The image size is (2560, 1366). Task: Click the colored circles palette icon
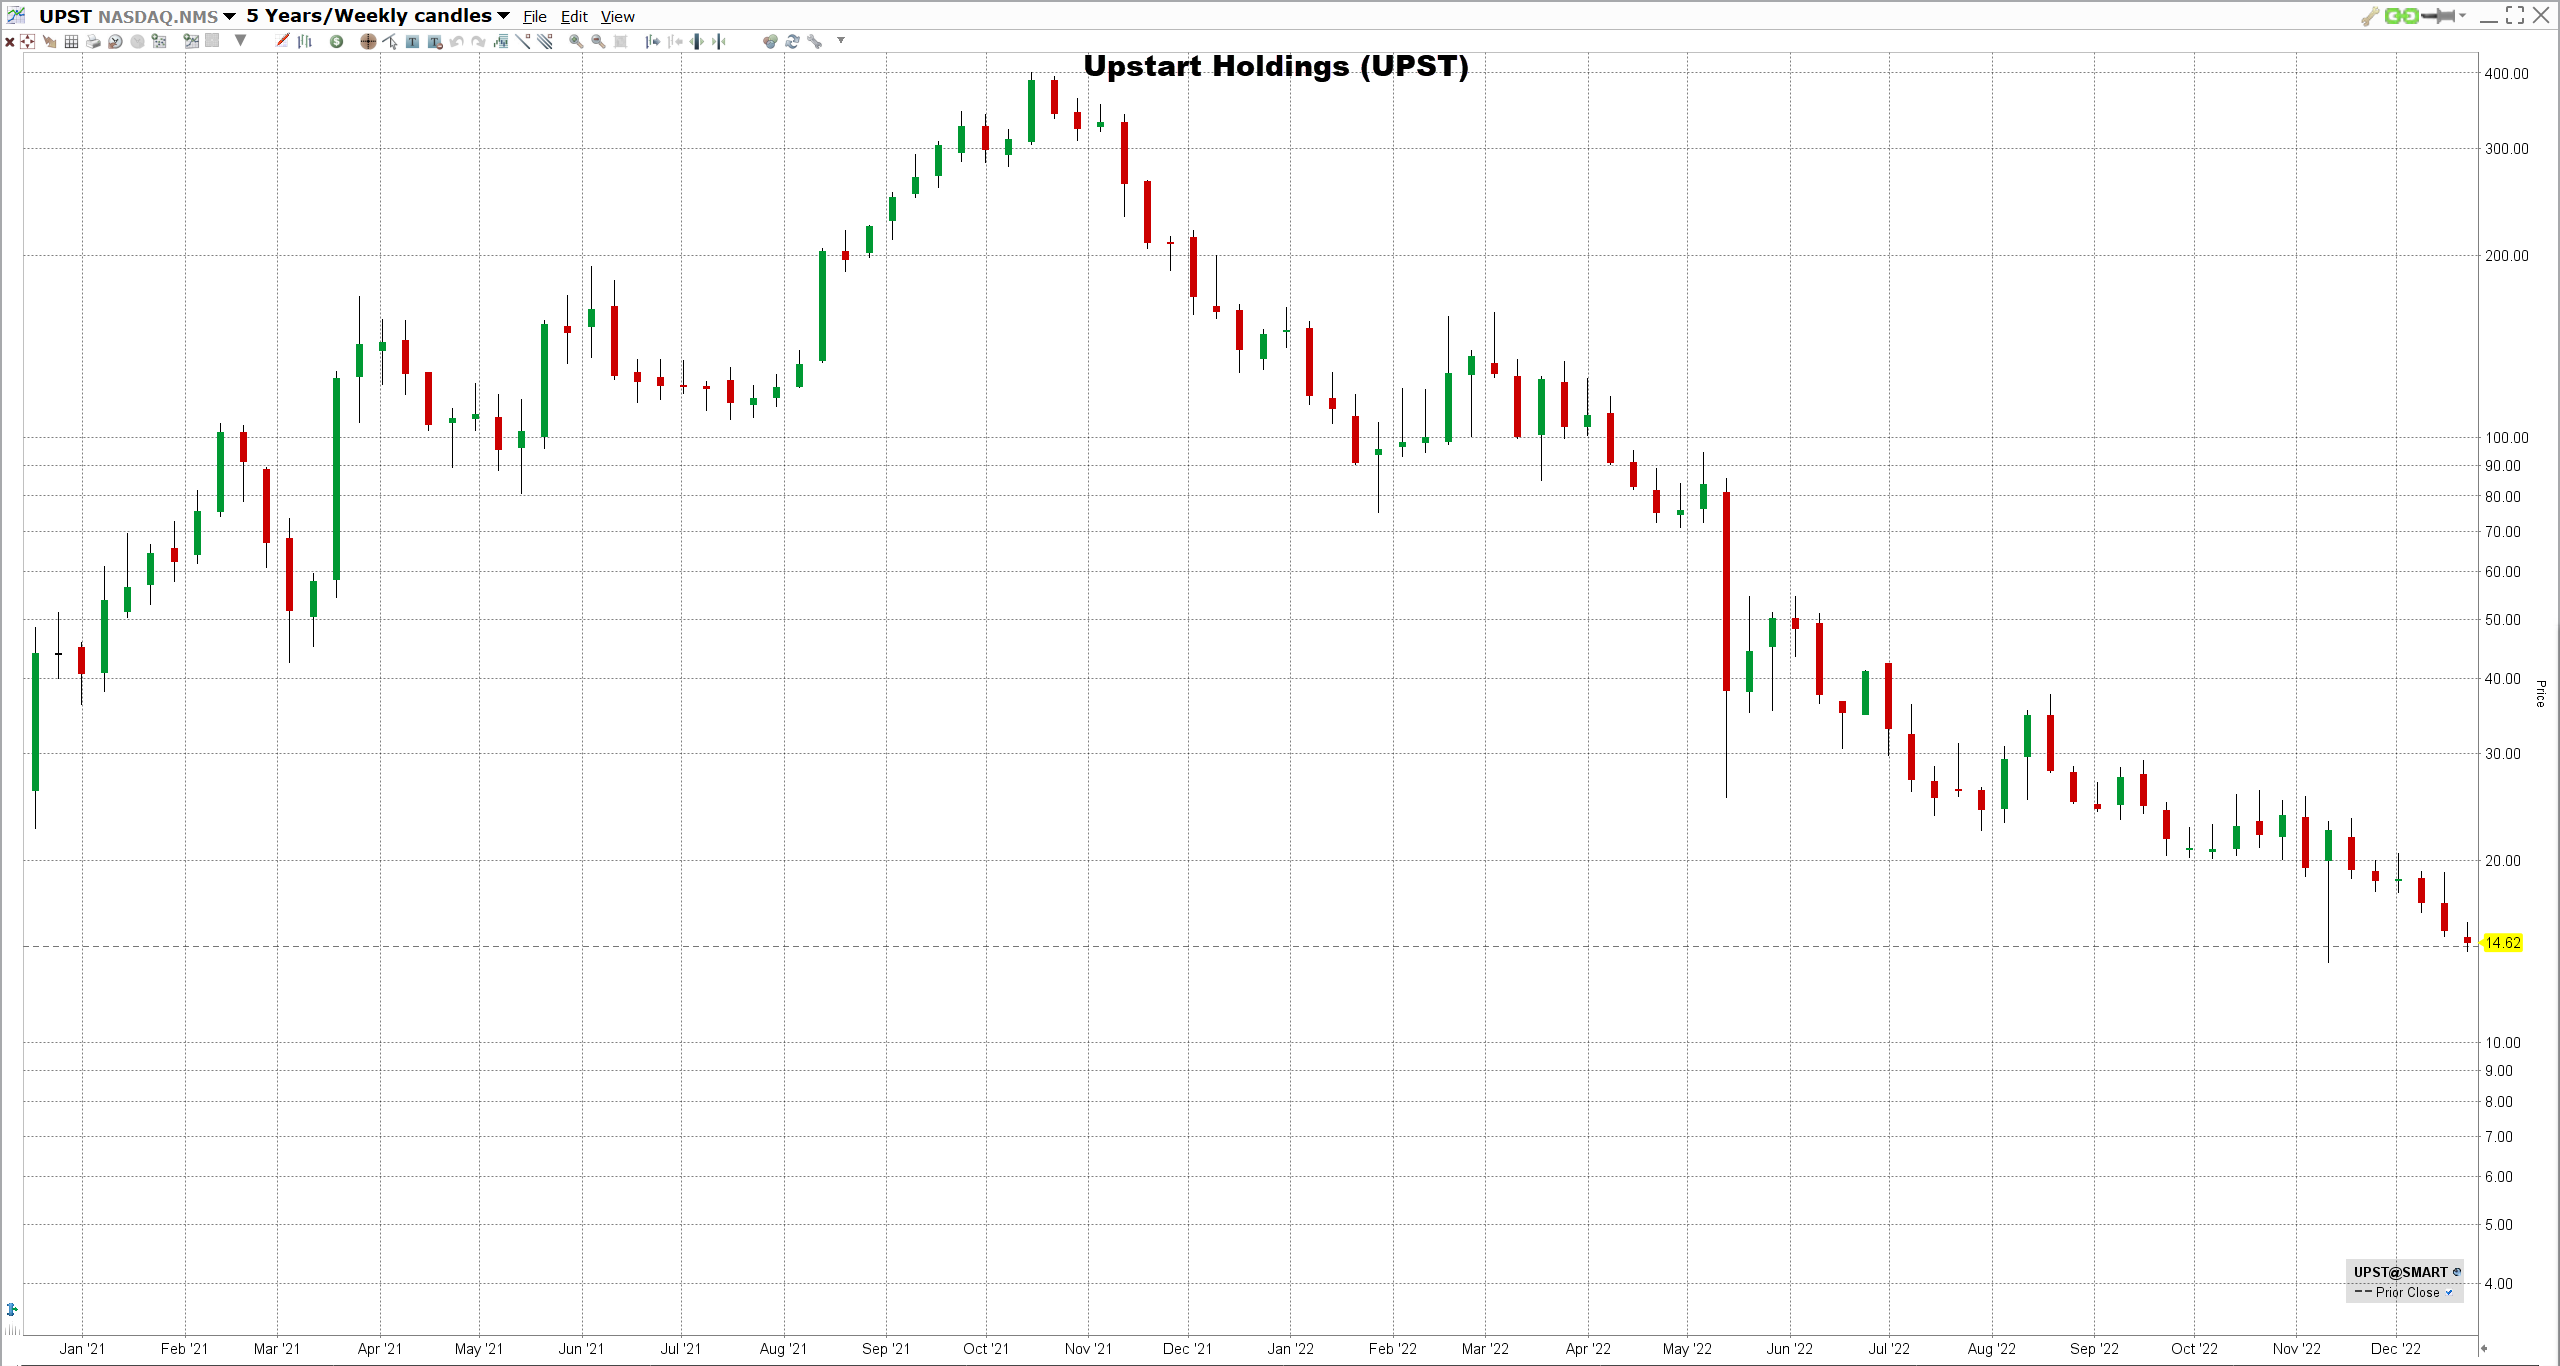(x=770, y=41)
